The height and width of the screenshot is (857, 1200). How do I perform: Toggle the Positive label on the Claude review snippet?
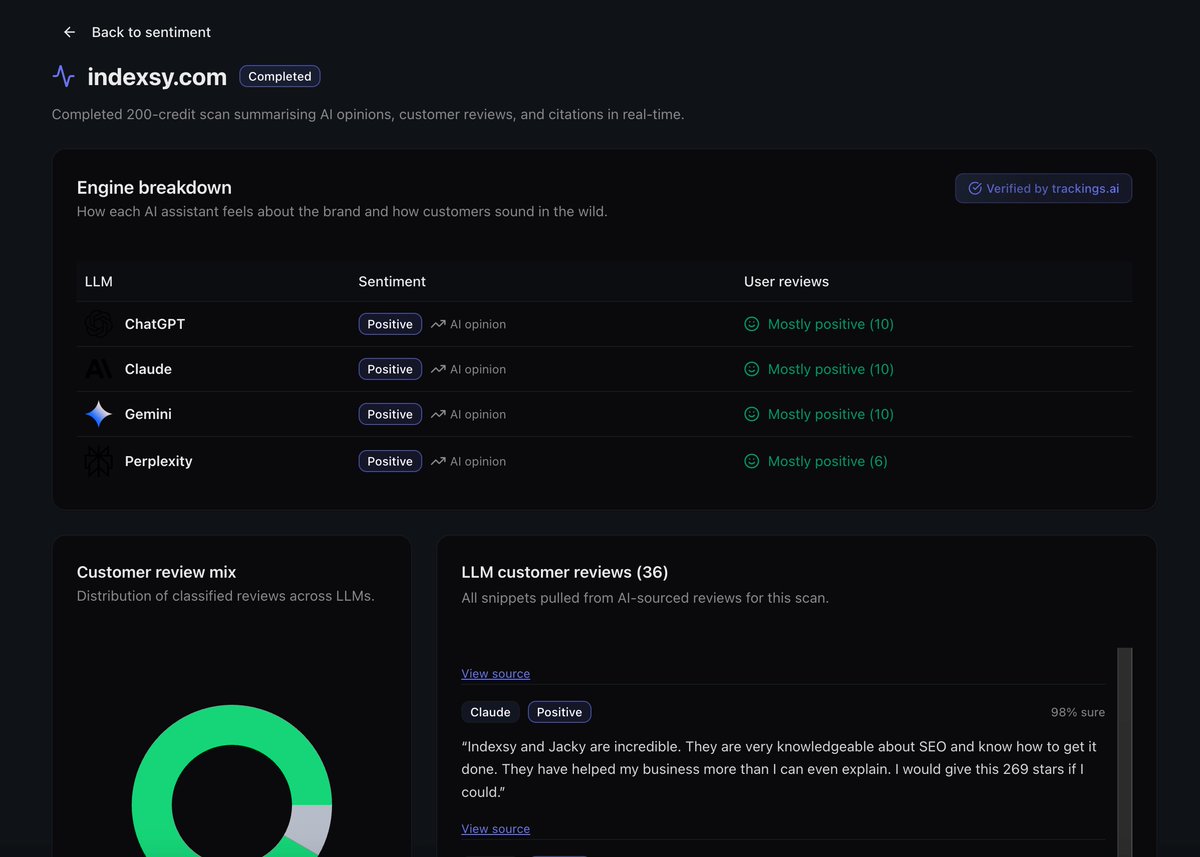(x=559, y=711)
